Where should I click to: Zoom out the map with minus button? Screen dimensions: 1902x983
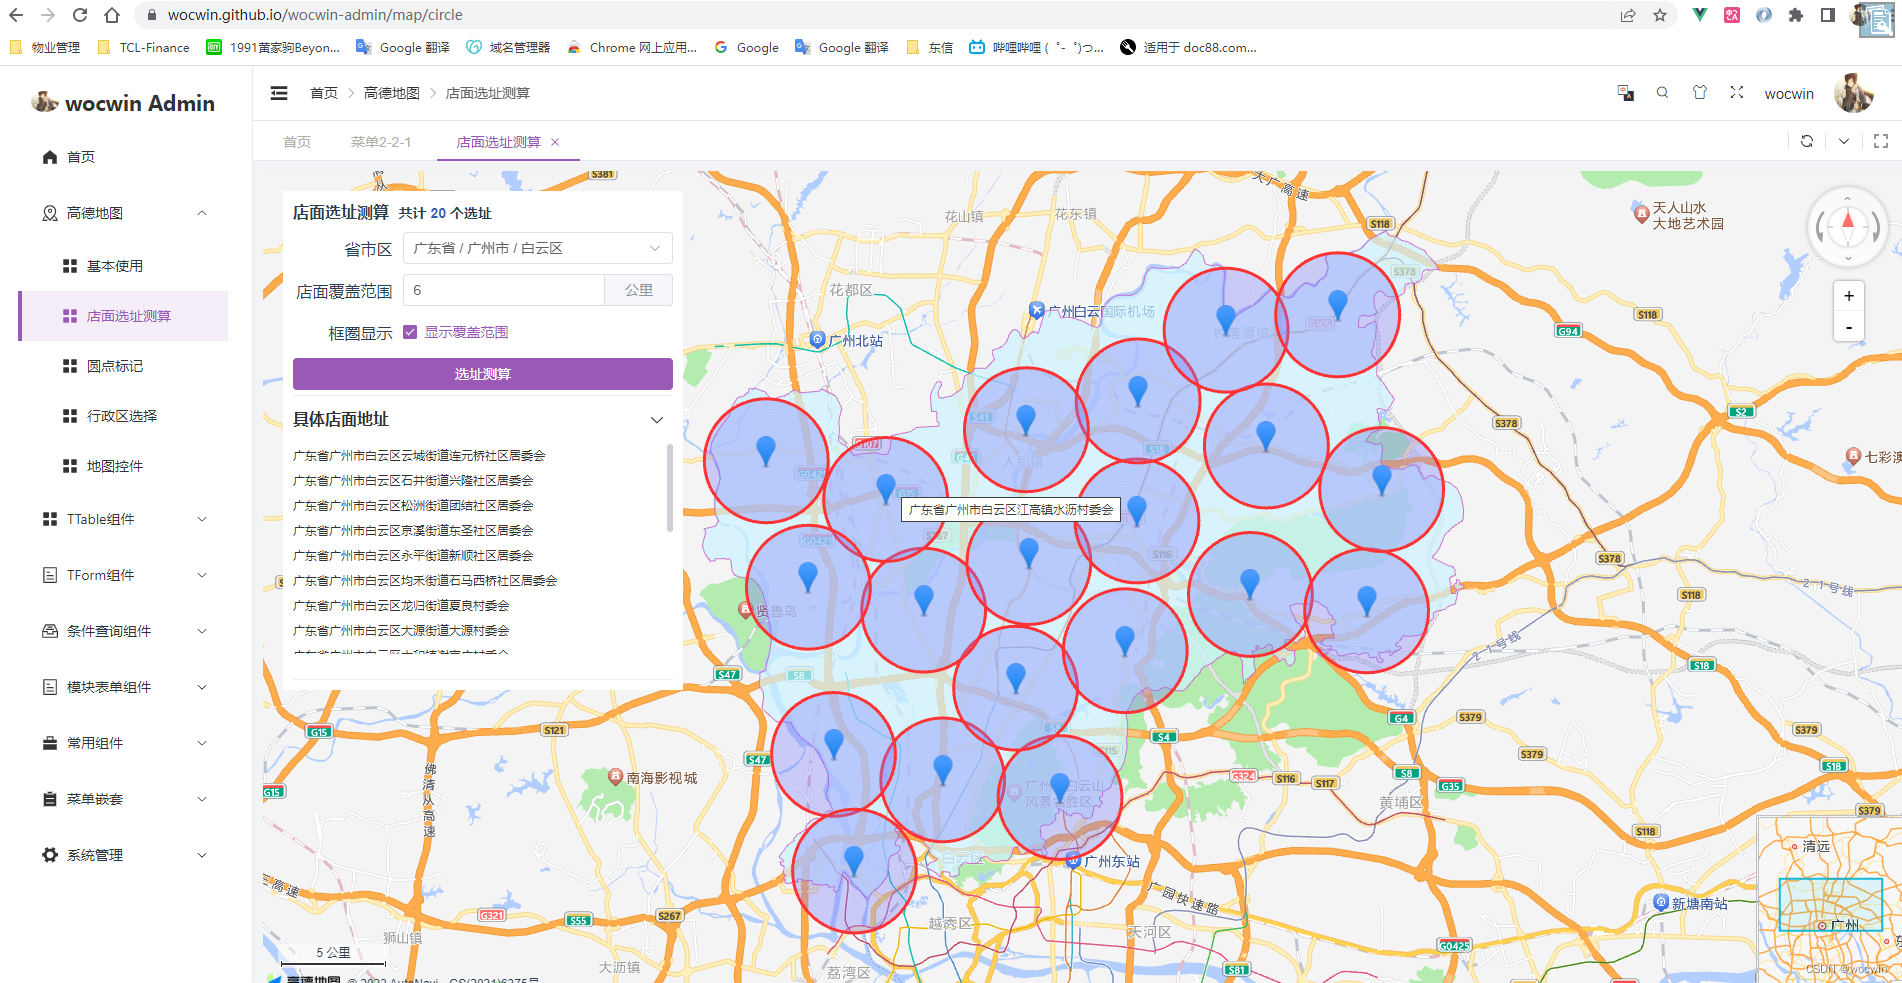[x=1849, y=327]
